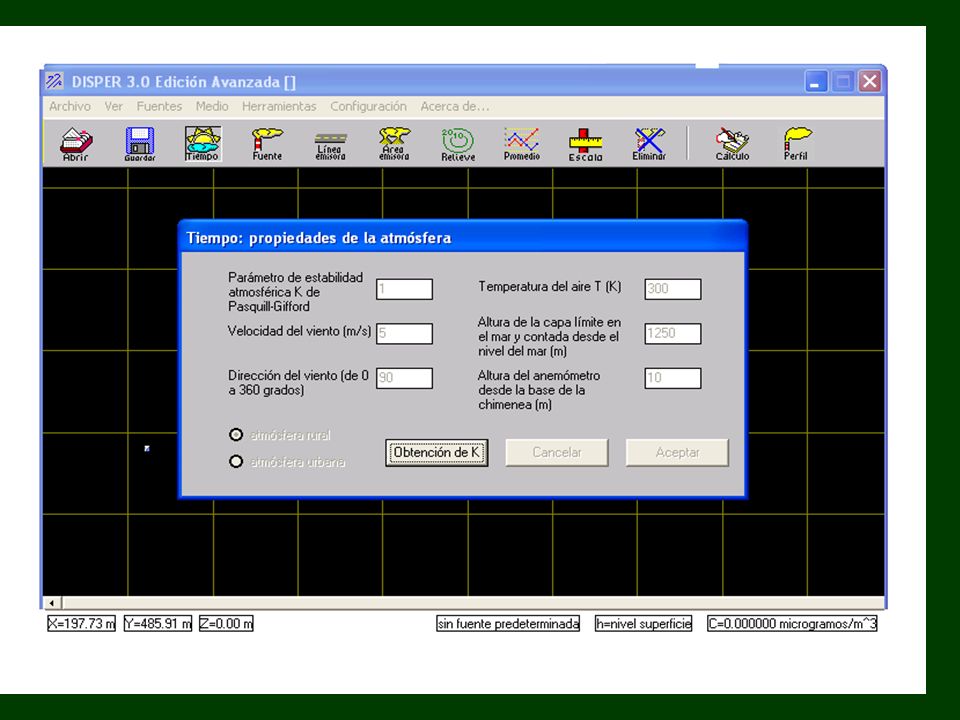Click the Temperatura del aire T field
This screenshot has height=720, width=960.
tap(673, 289)
